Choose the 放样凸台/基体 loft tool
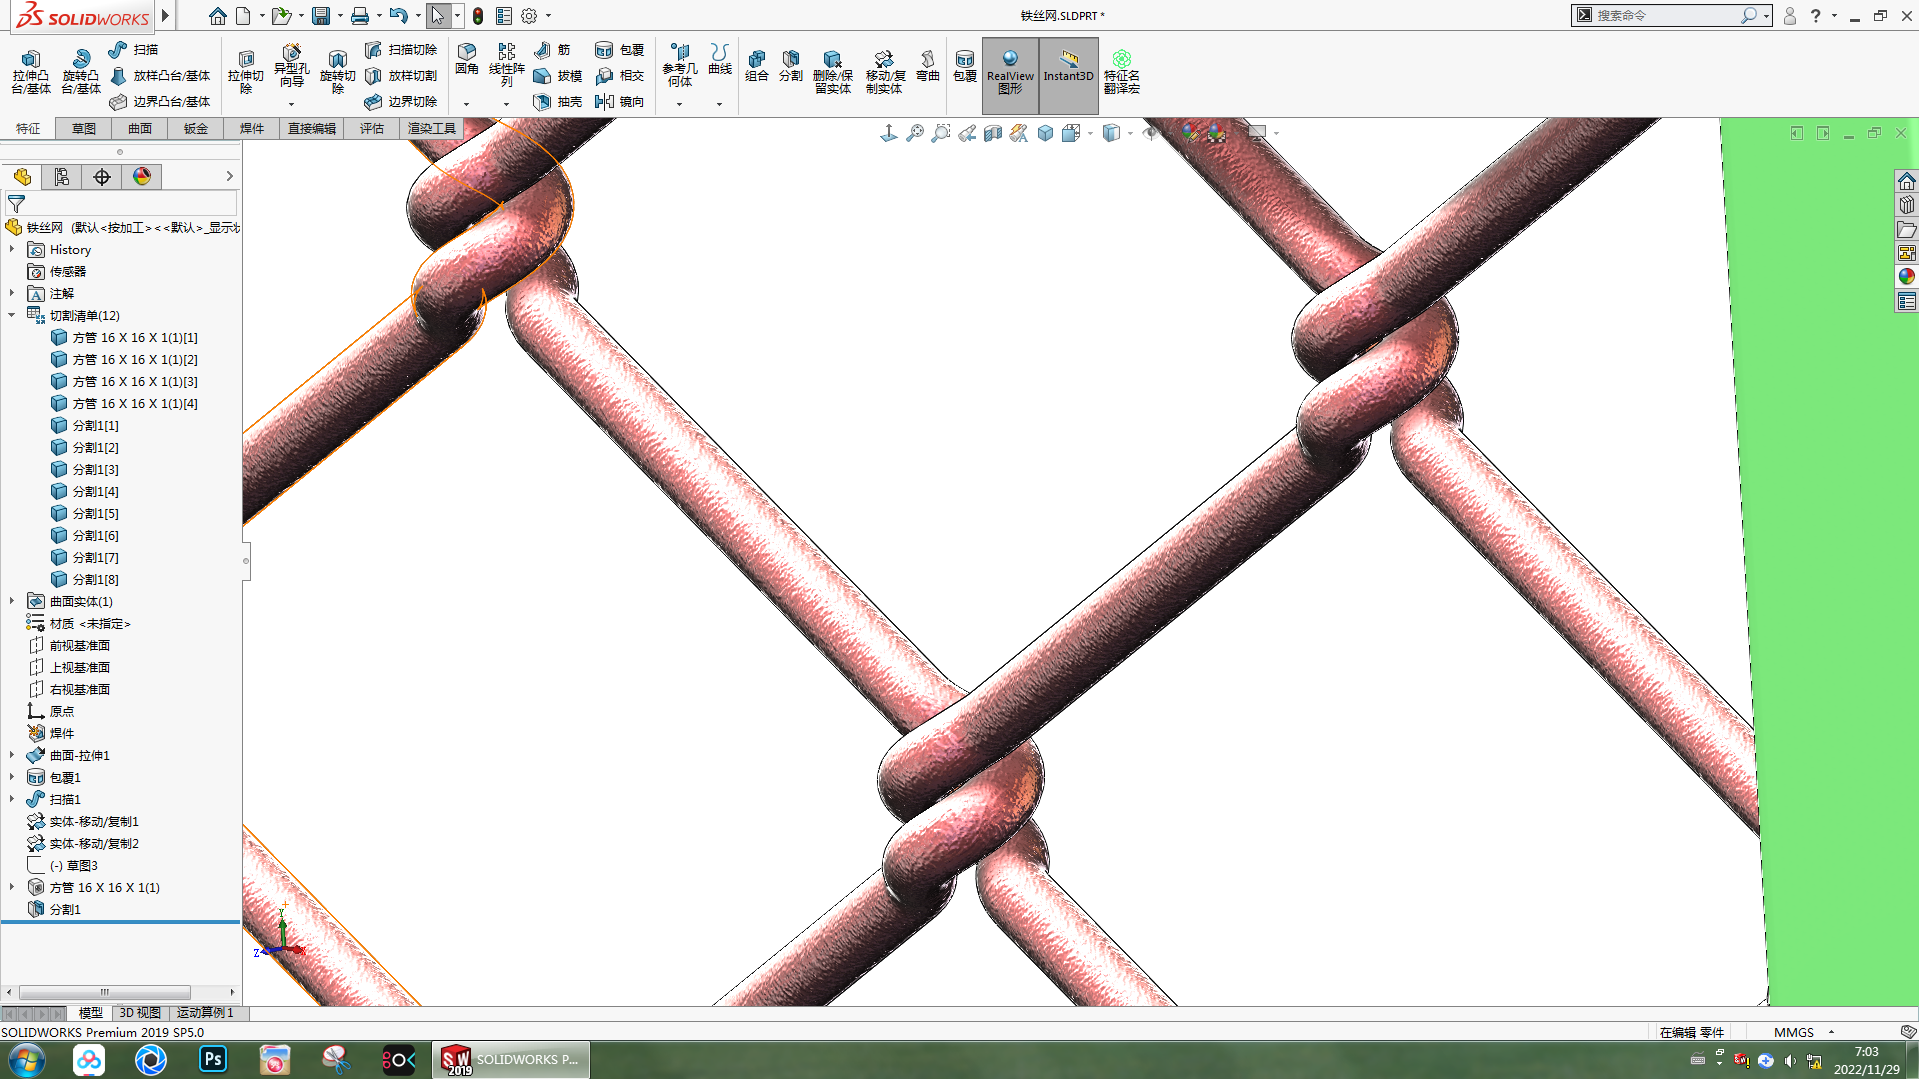Image resolution: width=1919 pixels, height=1079 pixels. (160, 76)
